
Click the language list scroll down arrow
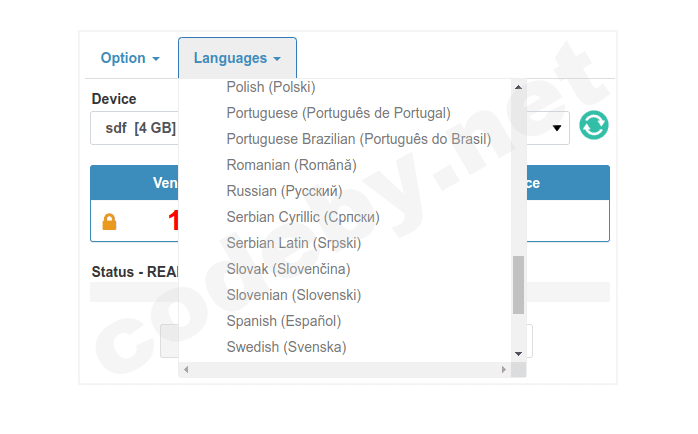518,353
